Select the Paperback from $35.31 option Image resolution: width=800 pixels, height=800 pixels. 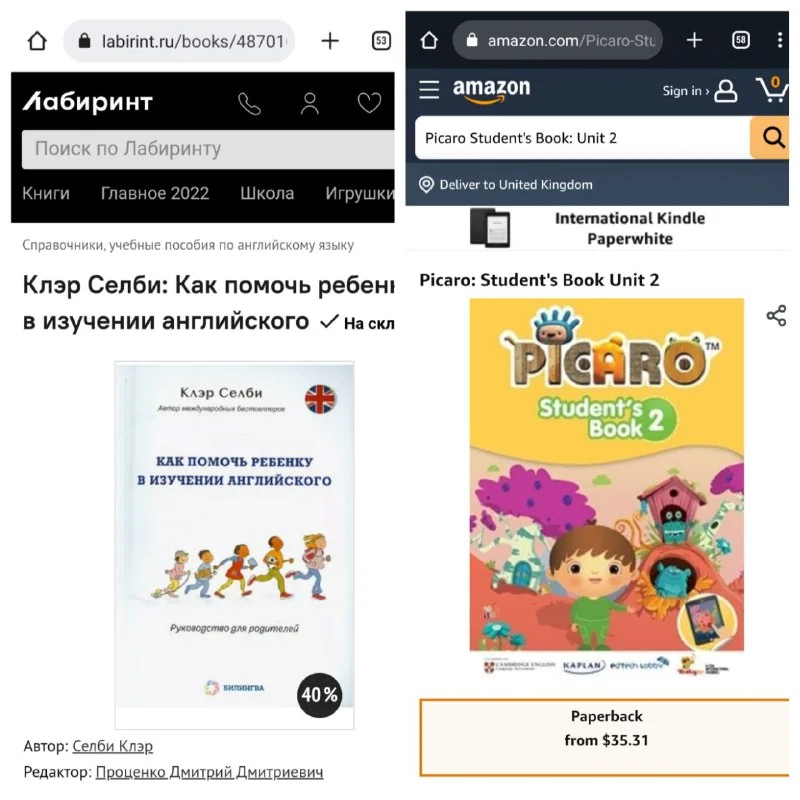[x=605, y=738]
